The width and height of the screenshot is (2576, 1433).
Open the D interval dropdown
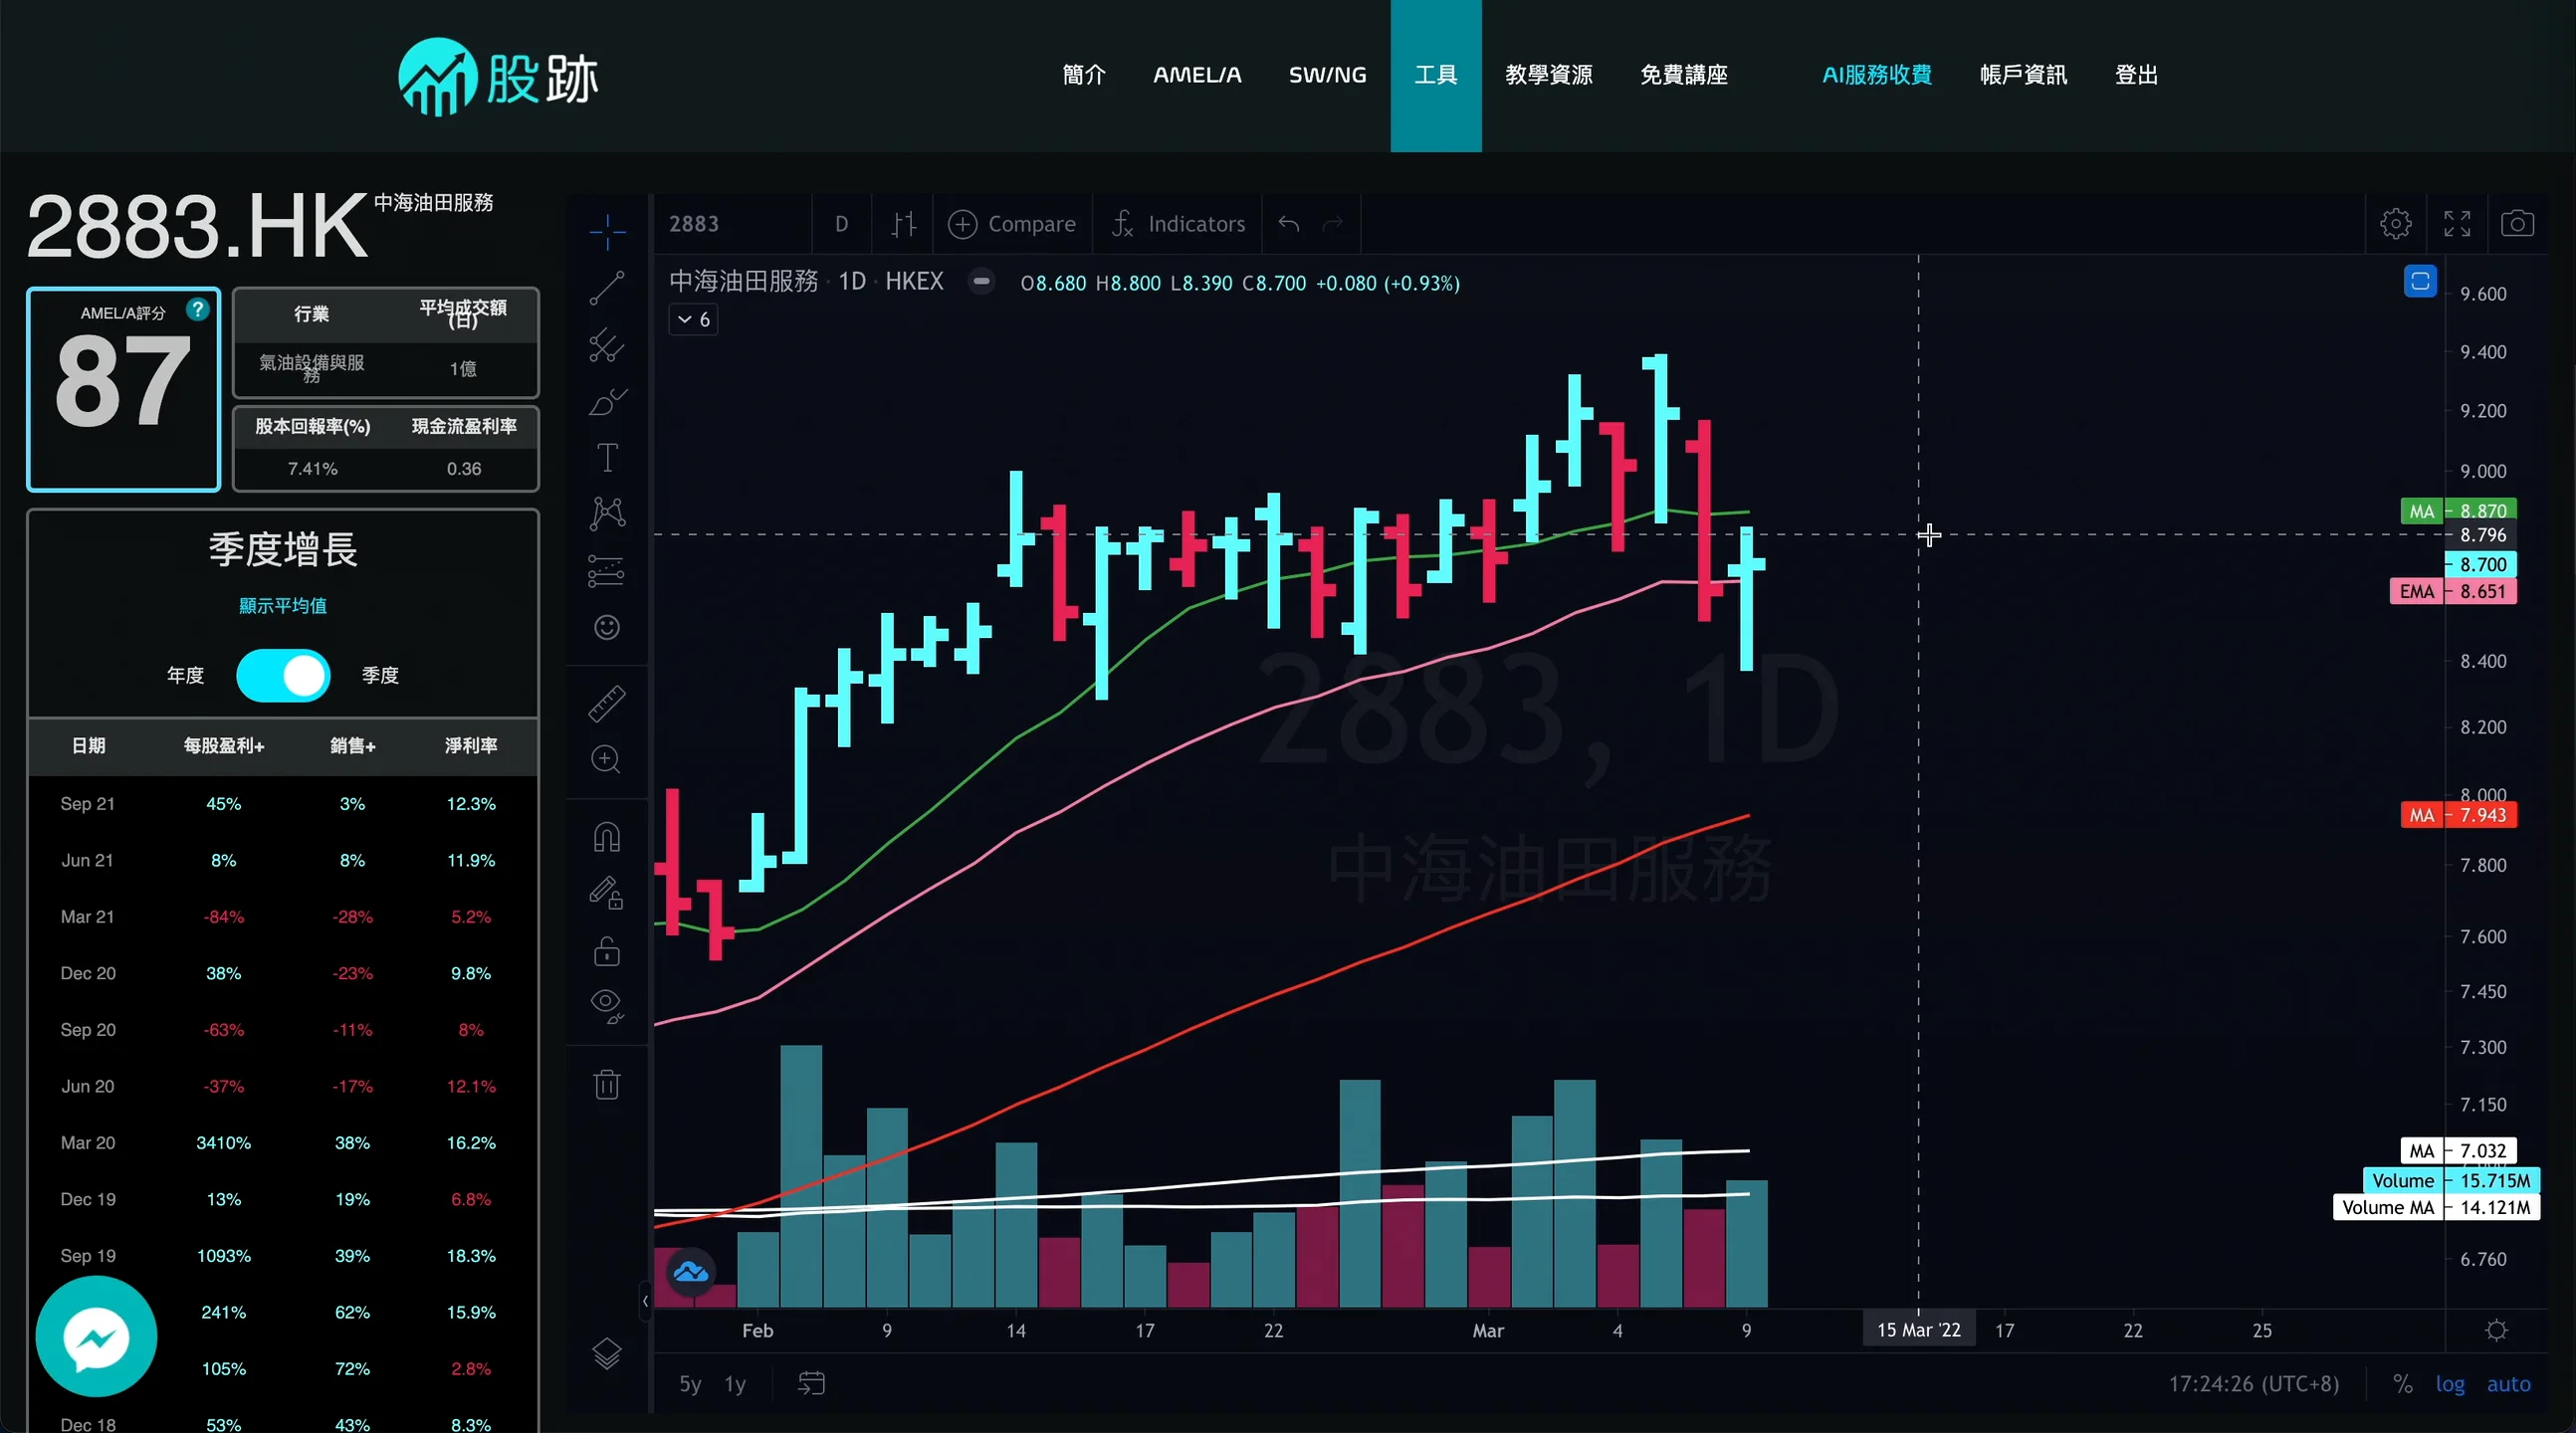(x=841, y=224)
